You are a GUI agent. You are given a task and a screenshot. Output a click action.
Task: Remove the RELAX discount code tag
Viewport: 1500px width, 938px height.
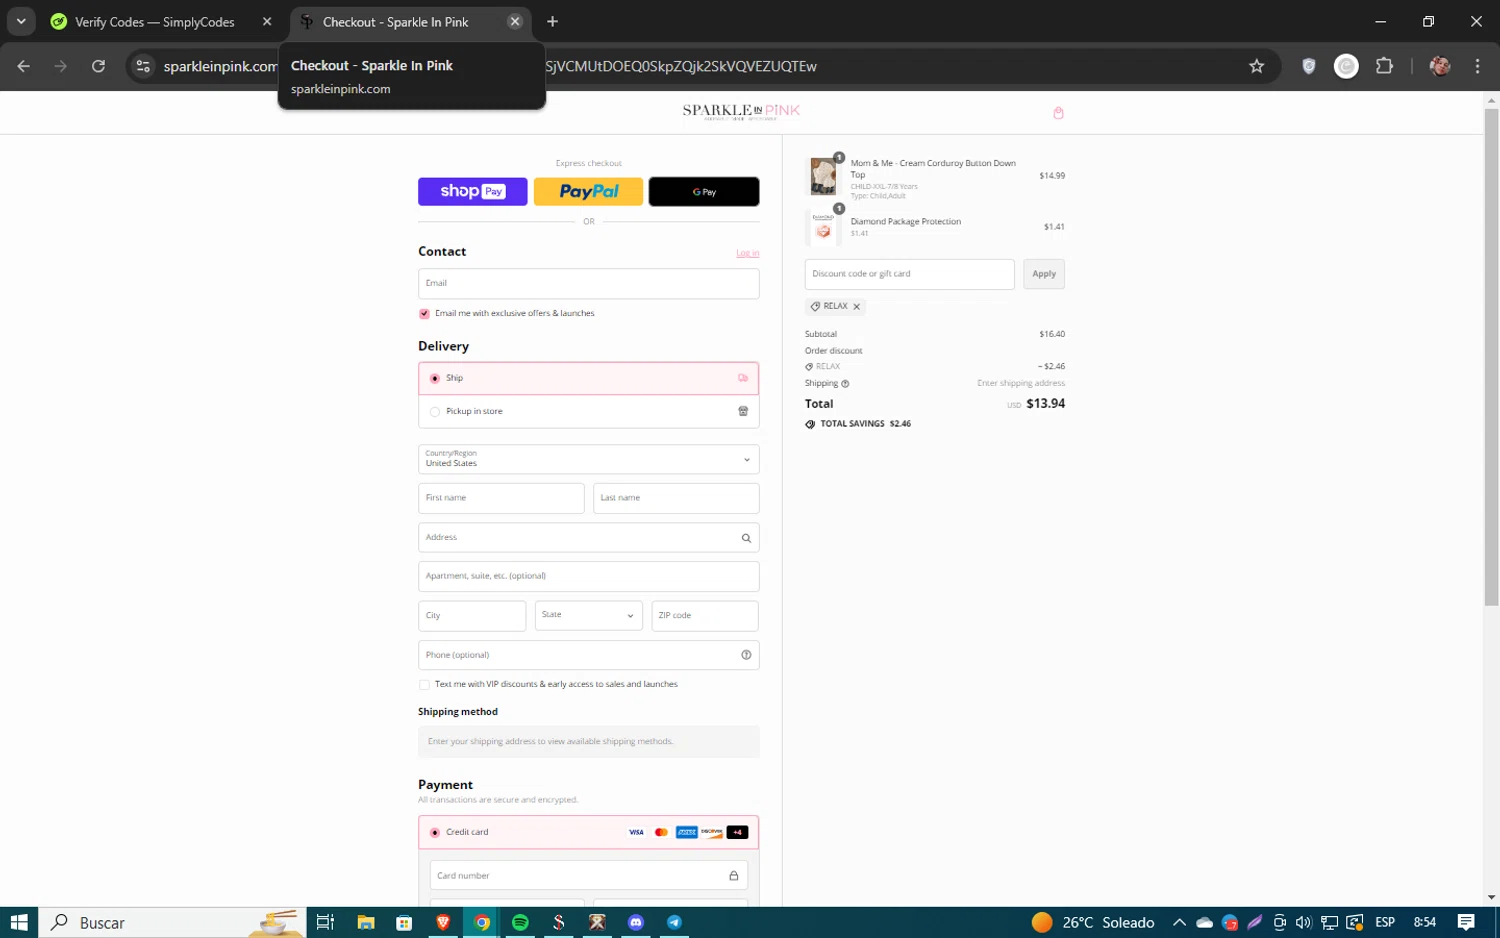857,307
